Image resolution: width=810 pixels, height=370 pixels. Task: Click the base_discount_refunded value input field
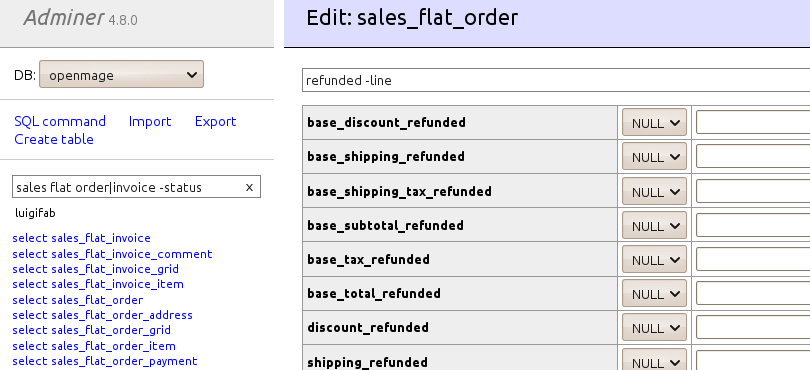point(753,122)
